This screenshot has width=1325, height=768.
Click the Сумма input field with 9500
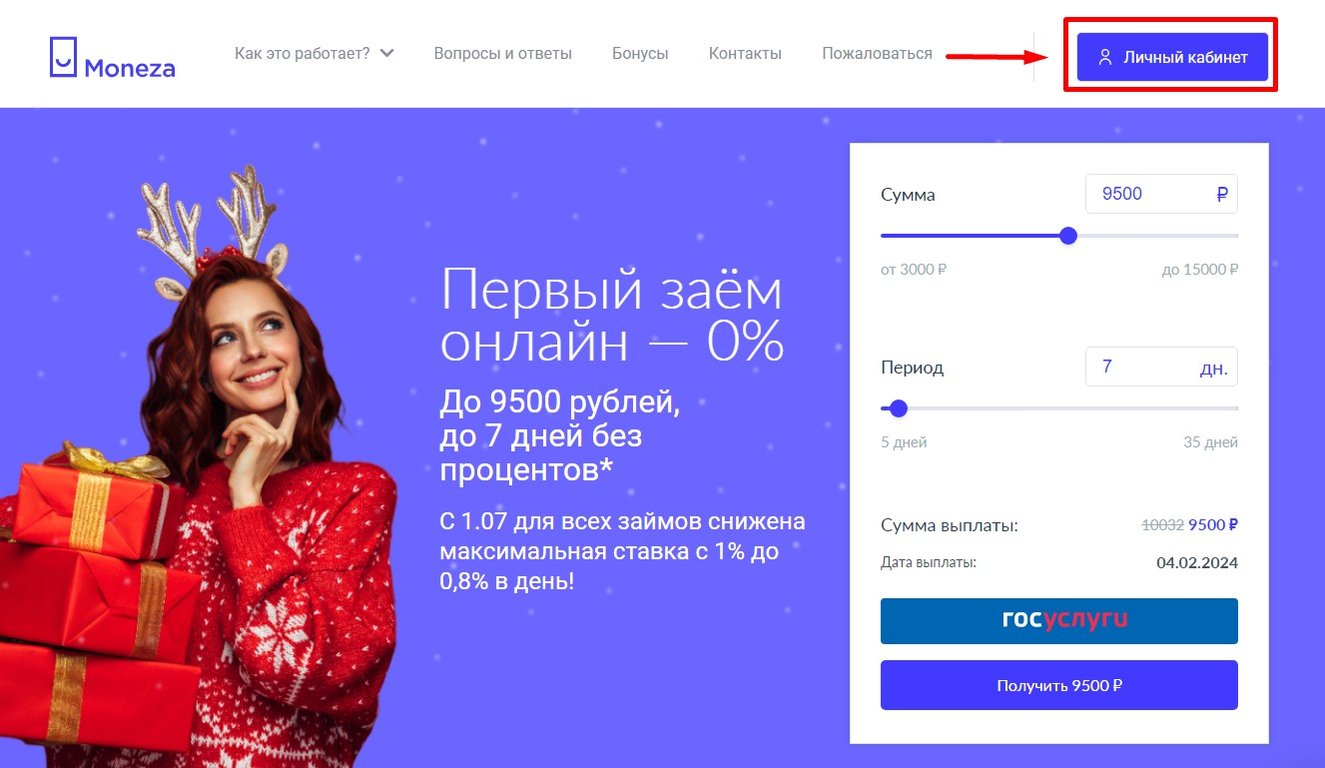(1161, 194)
